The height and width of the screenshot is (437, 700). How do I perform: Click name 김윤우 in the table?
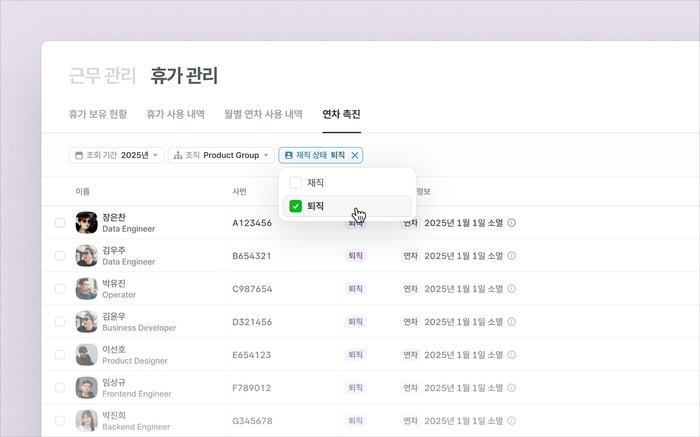[x=114, y=316]
